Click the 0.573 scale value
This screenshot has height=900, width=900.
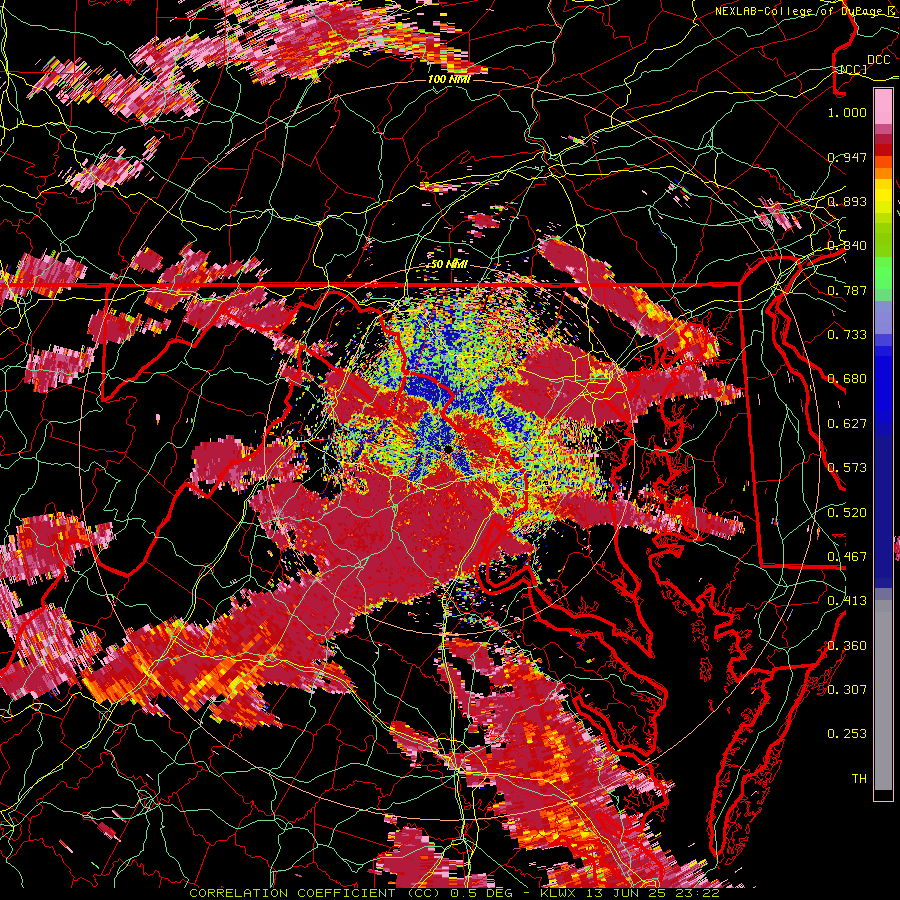(x=847, y=468)
